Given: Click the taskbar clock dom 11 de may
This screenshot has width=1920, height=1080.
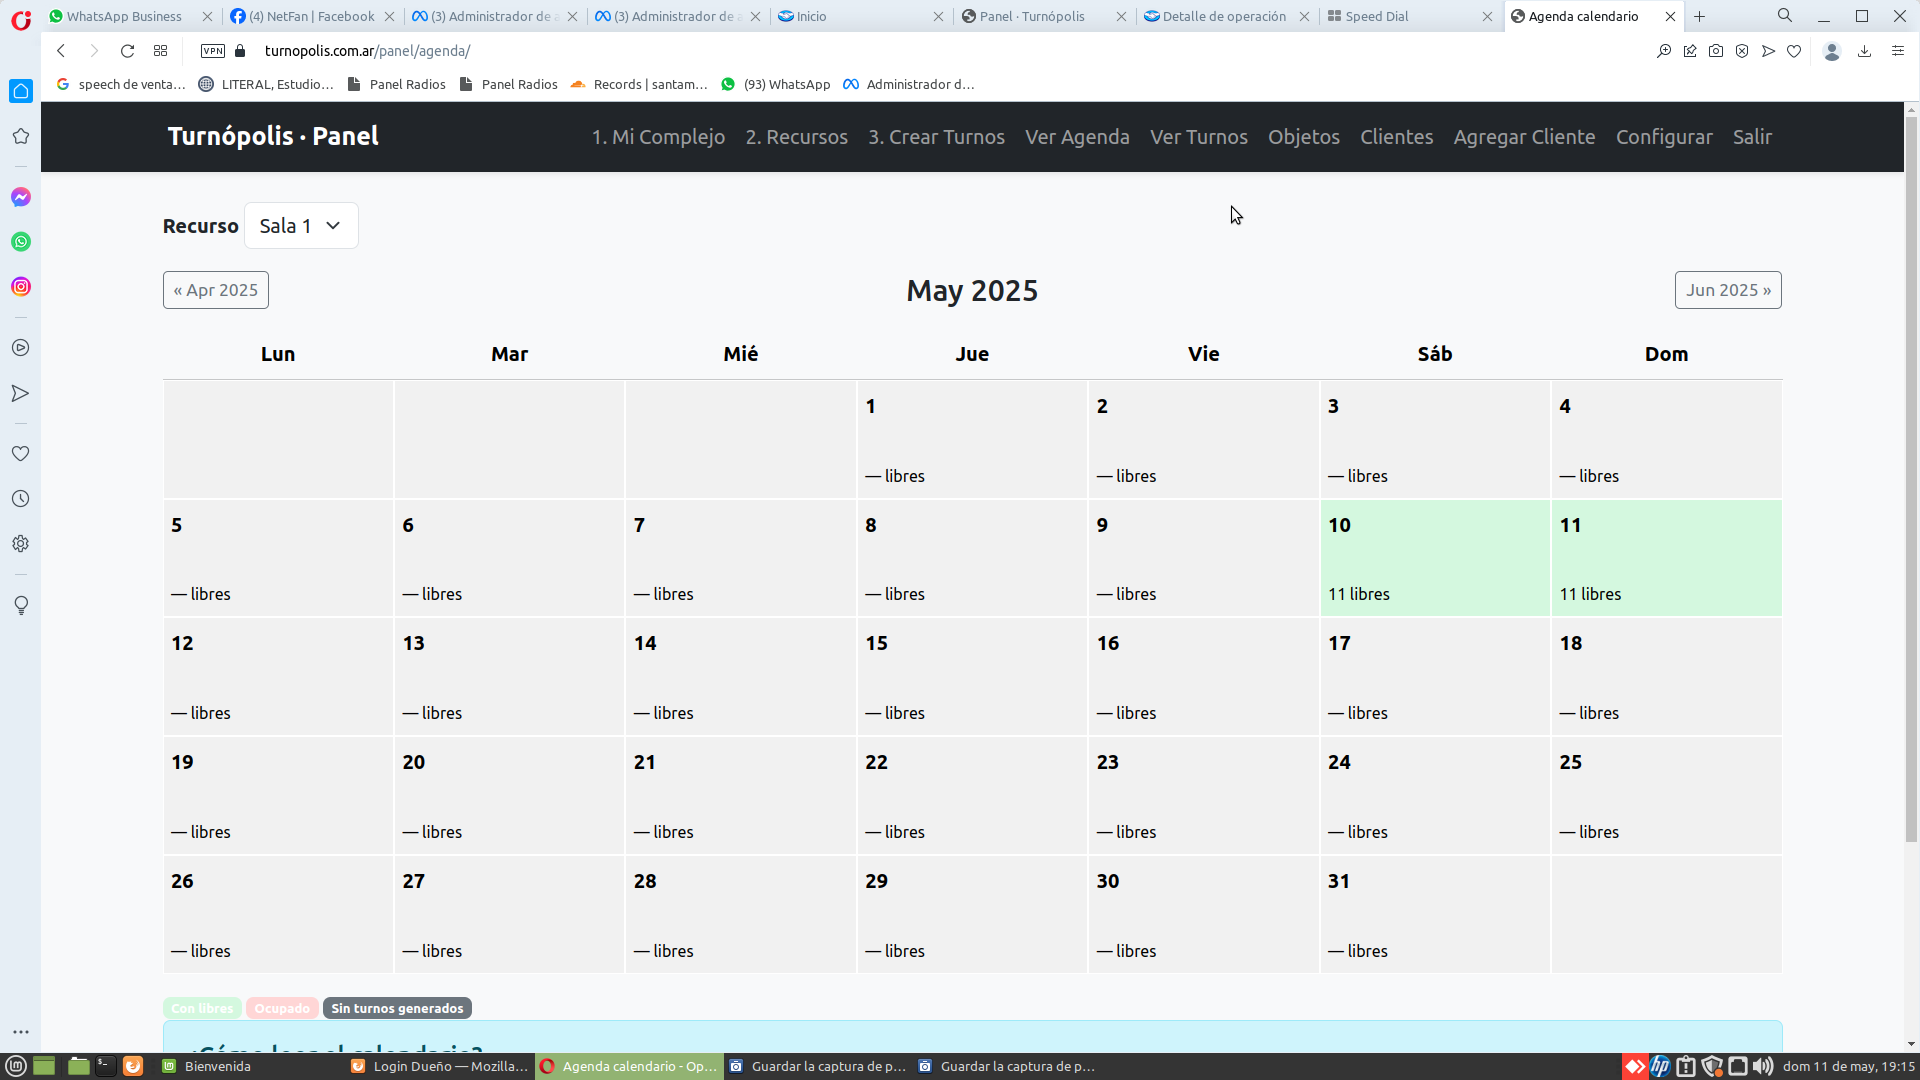Looking at the screenshot, I should (x=1848, y=1066).
